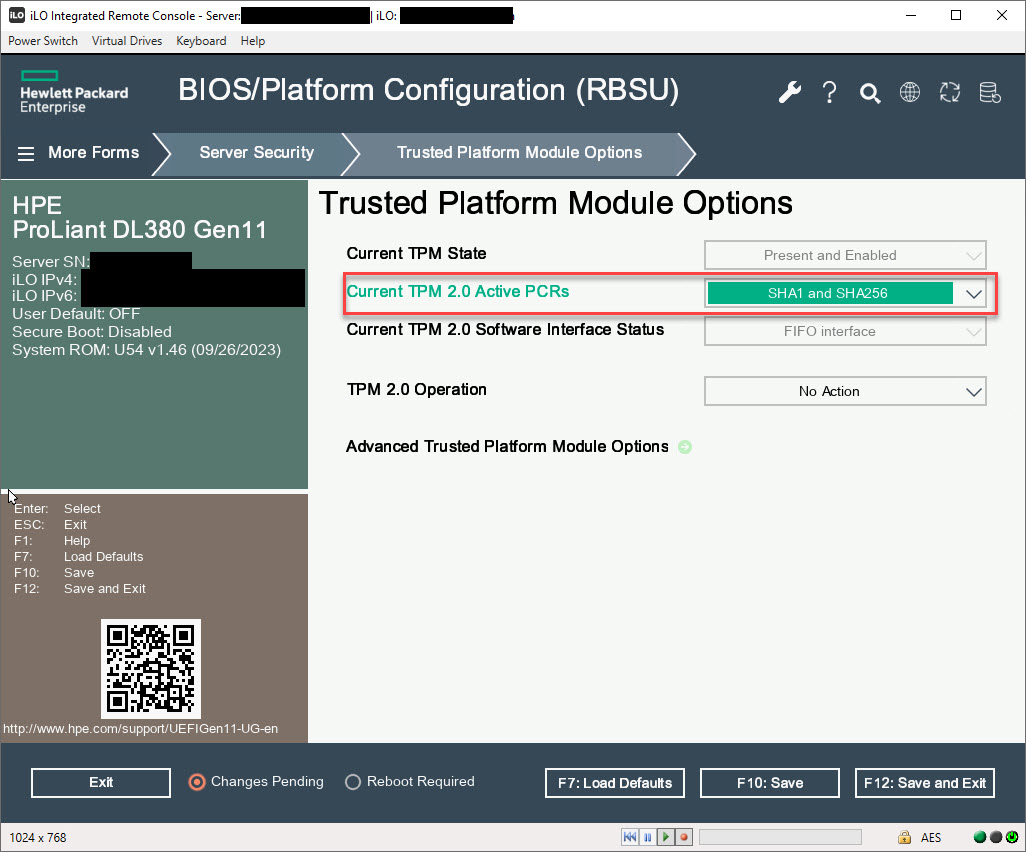Click the green arrow beside Advanced TPM Options

pos(685,447)
